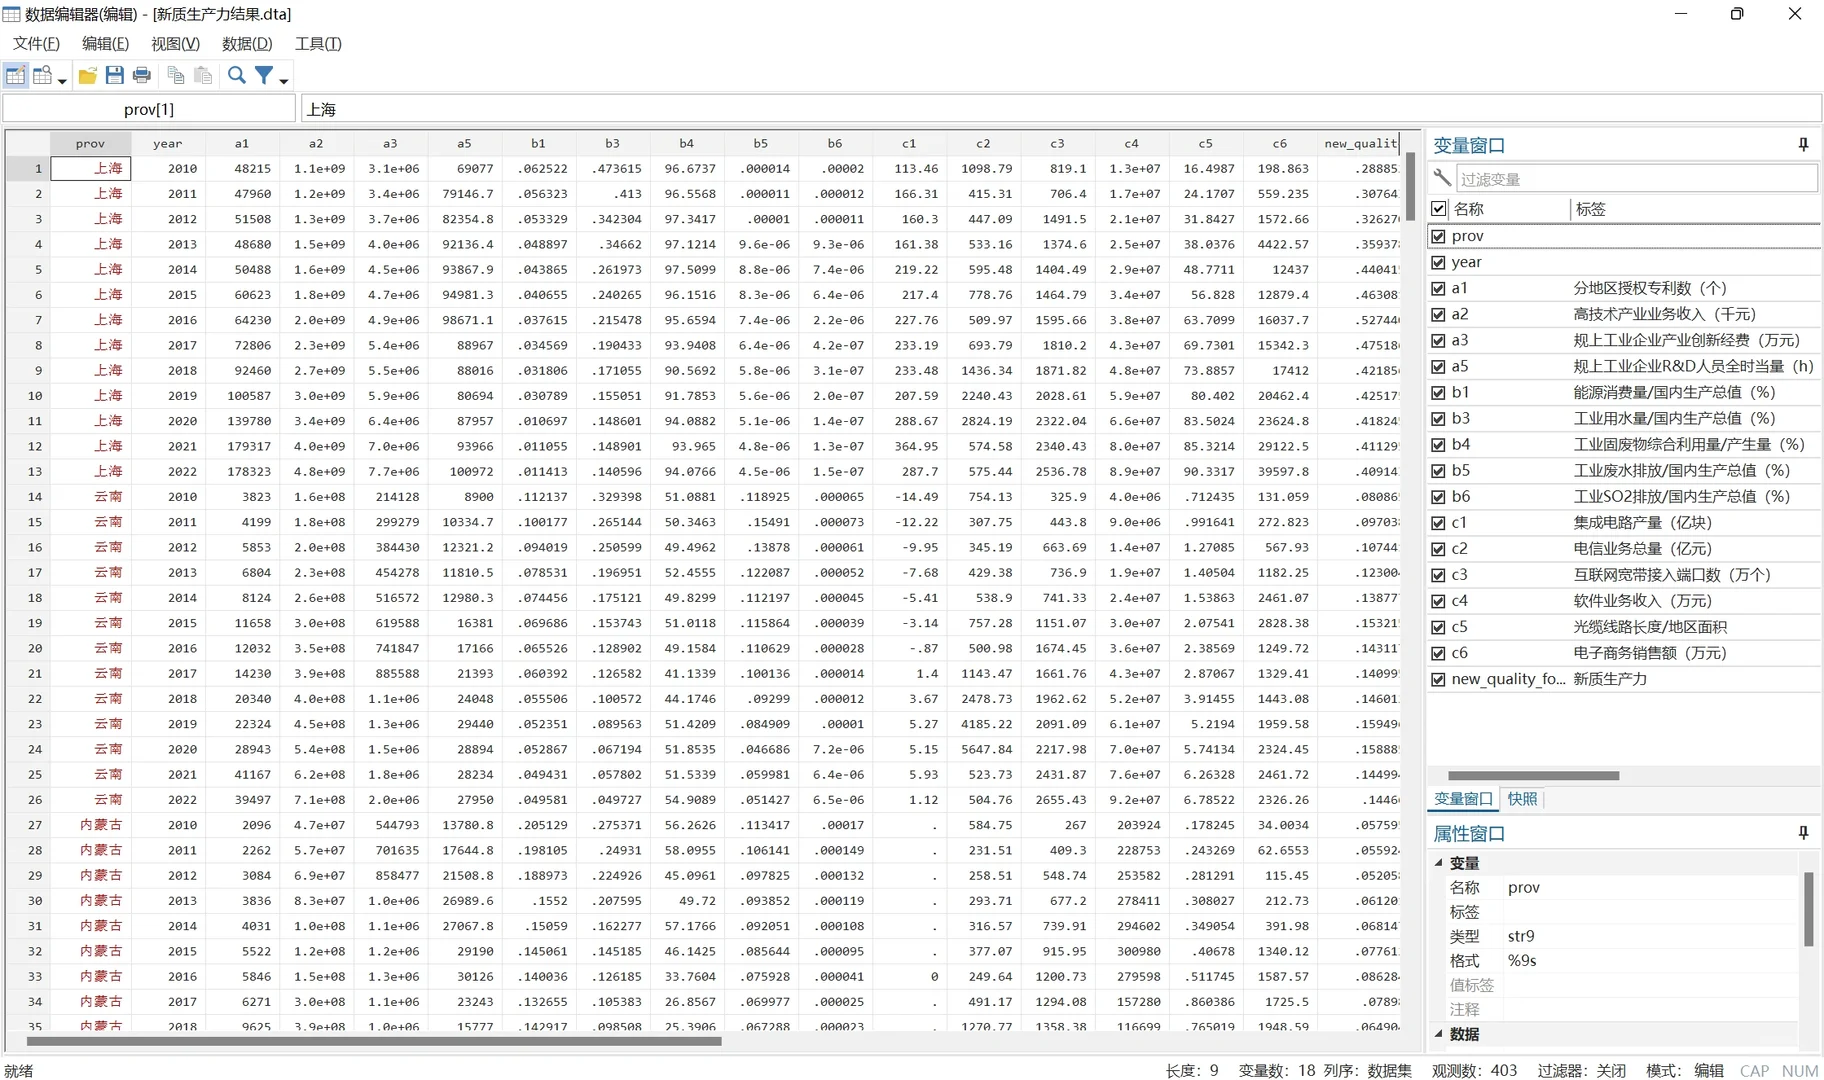Collapse the 数据 section in properties
This screenshot has width=1824, height=1080.
1439,1034
